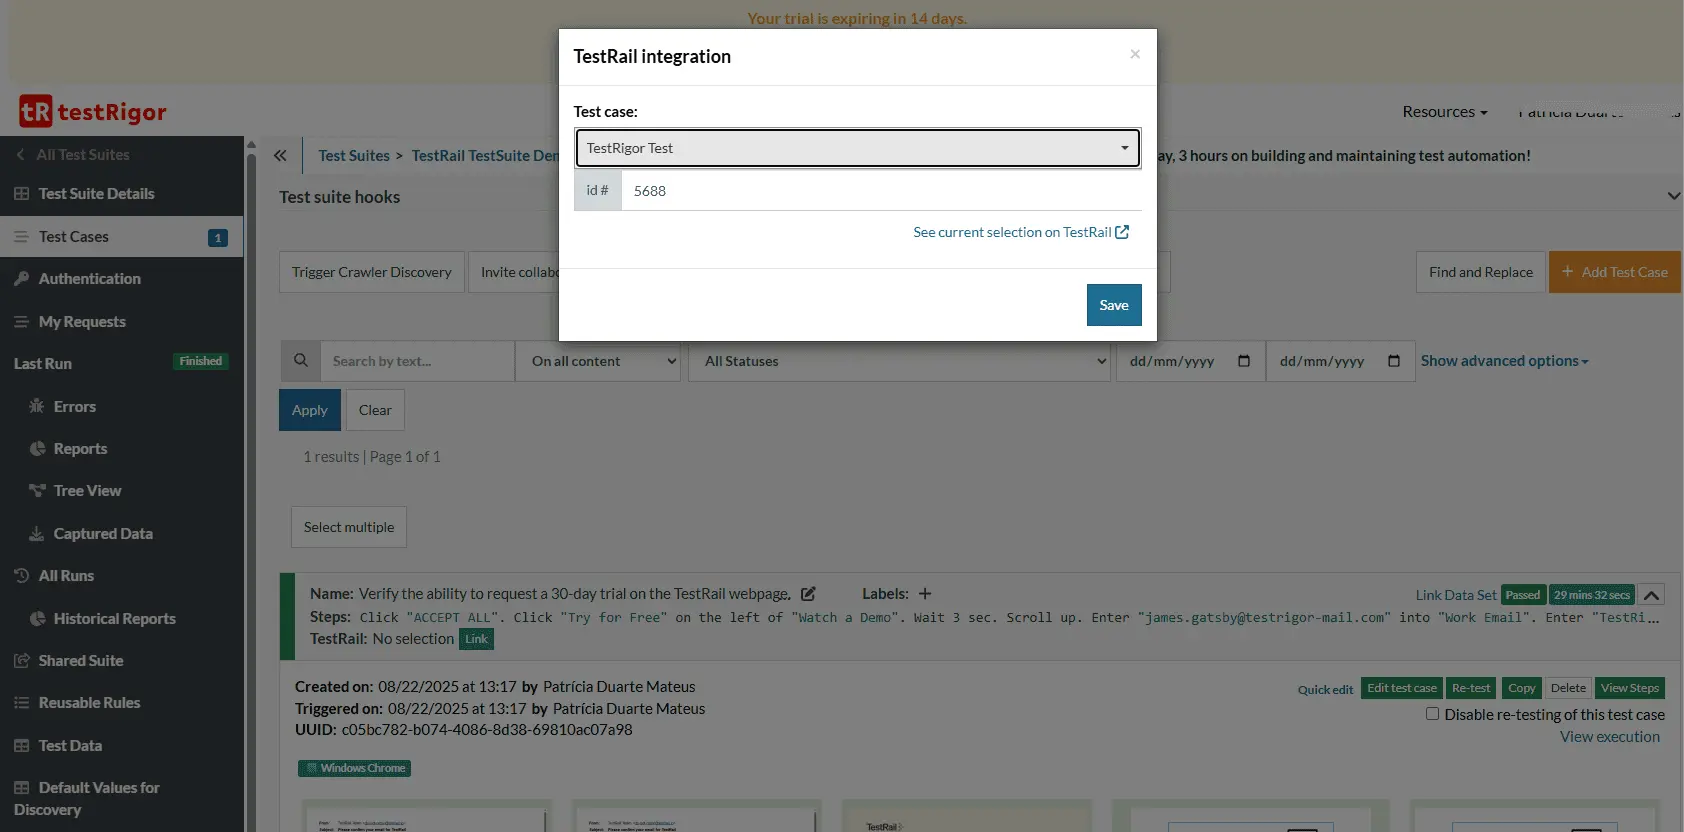Apply the search filters
The width and height of the screenshot is (1684, 832).
(310, 410)
